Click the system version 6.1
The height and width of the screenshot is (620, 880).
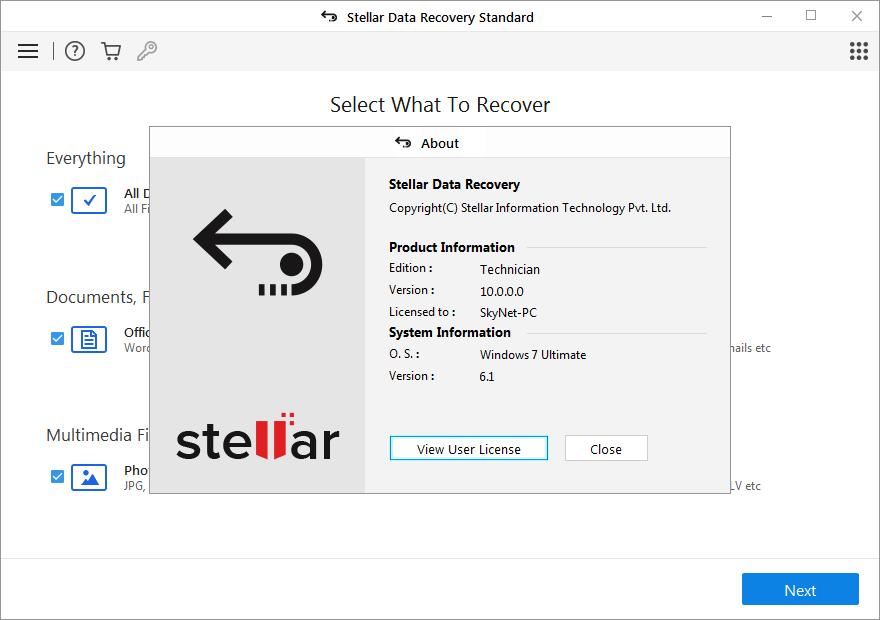(x=487, y=377)
